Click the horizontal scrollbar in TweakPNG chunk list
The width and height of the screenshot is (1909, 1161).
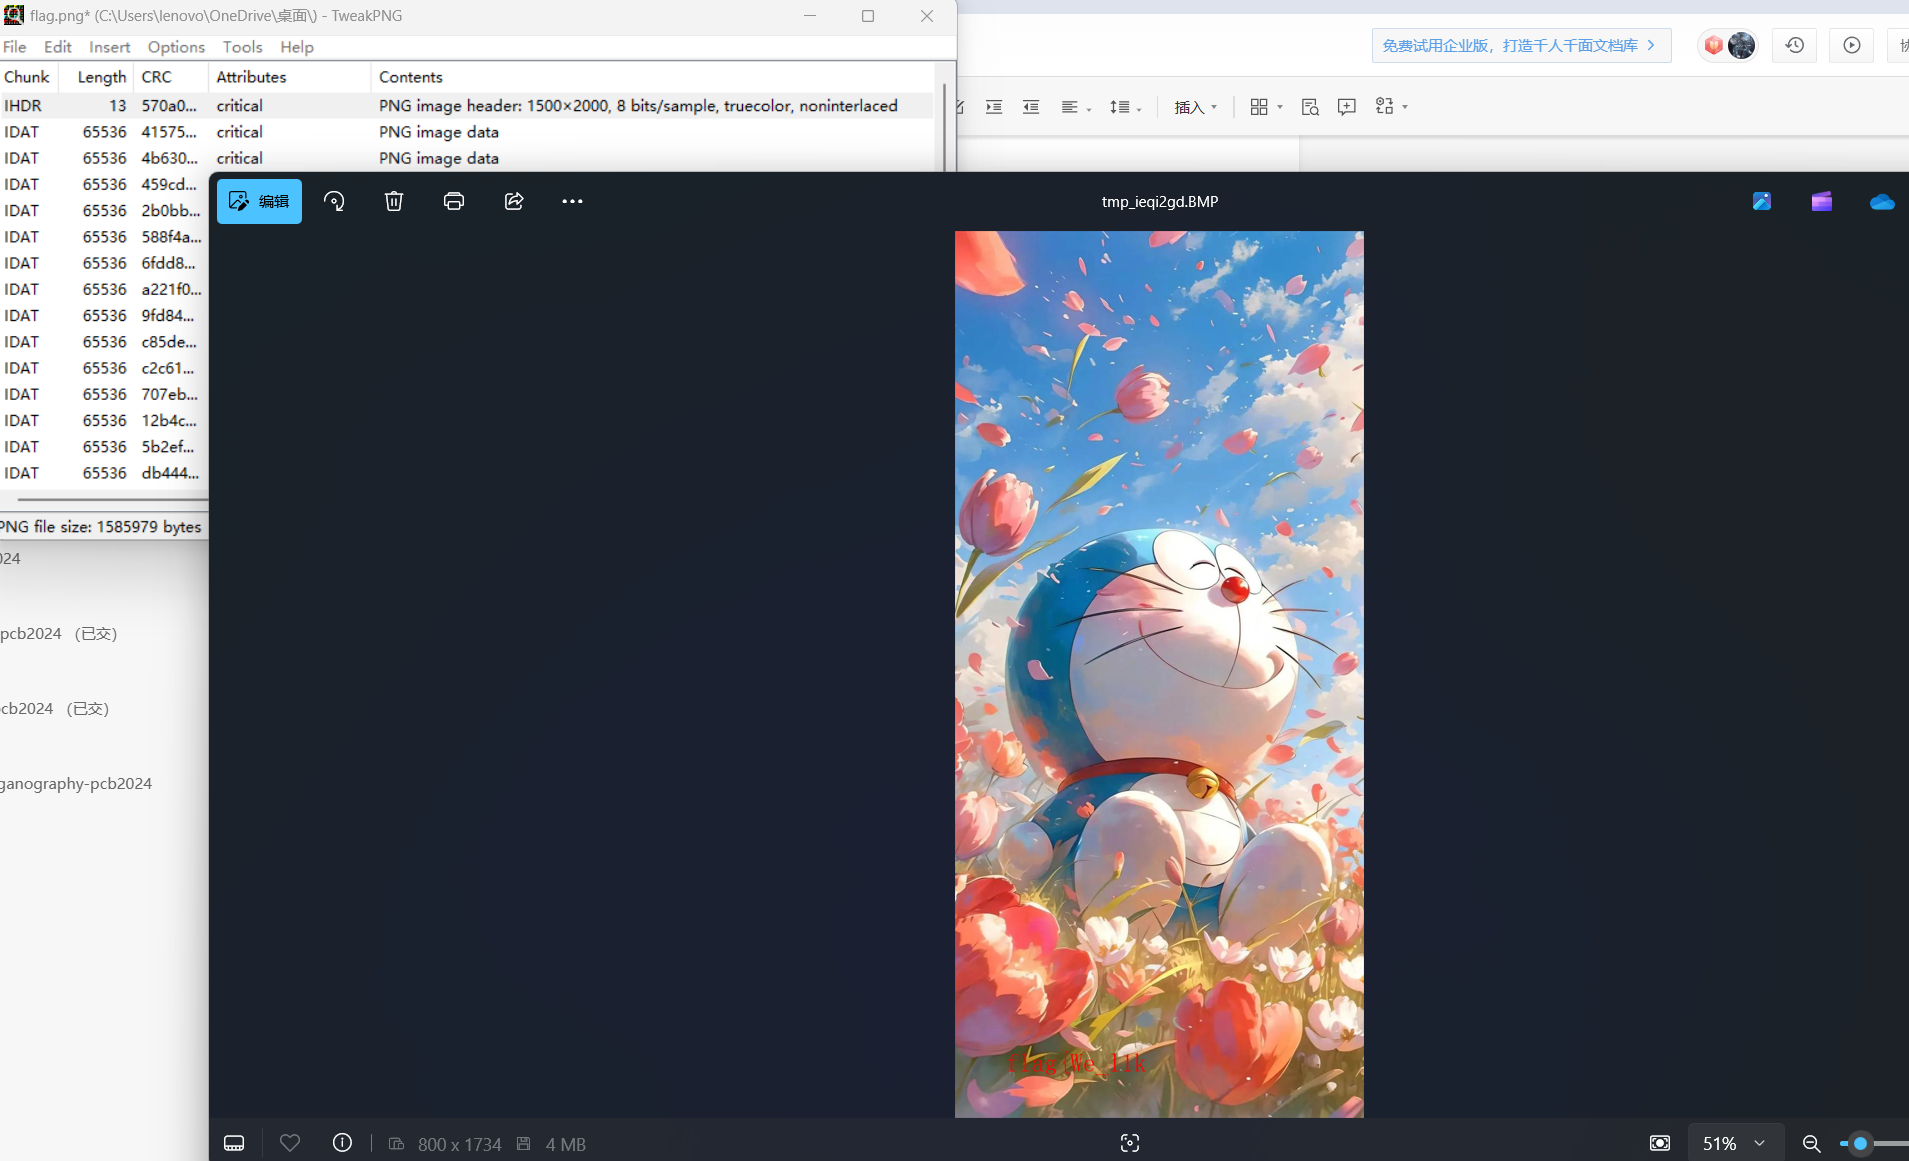[x=112, y=499]
